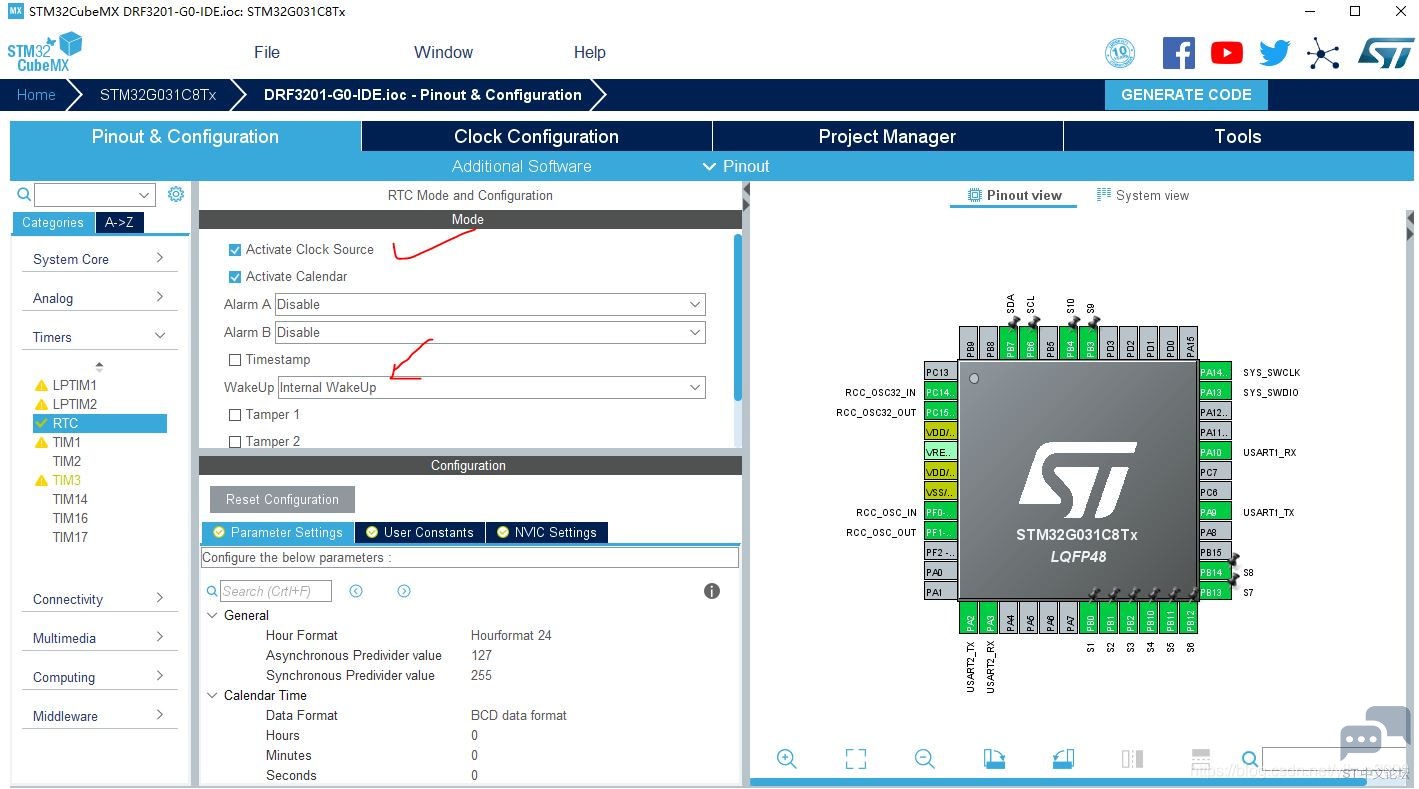
Task: Open the ST community network icon
Action: point(1323,53)
